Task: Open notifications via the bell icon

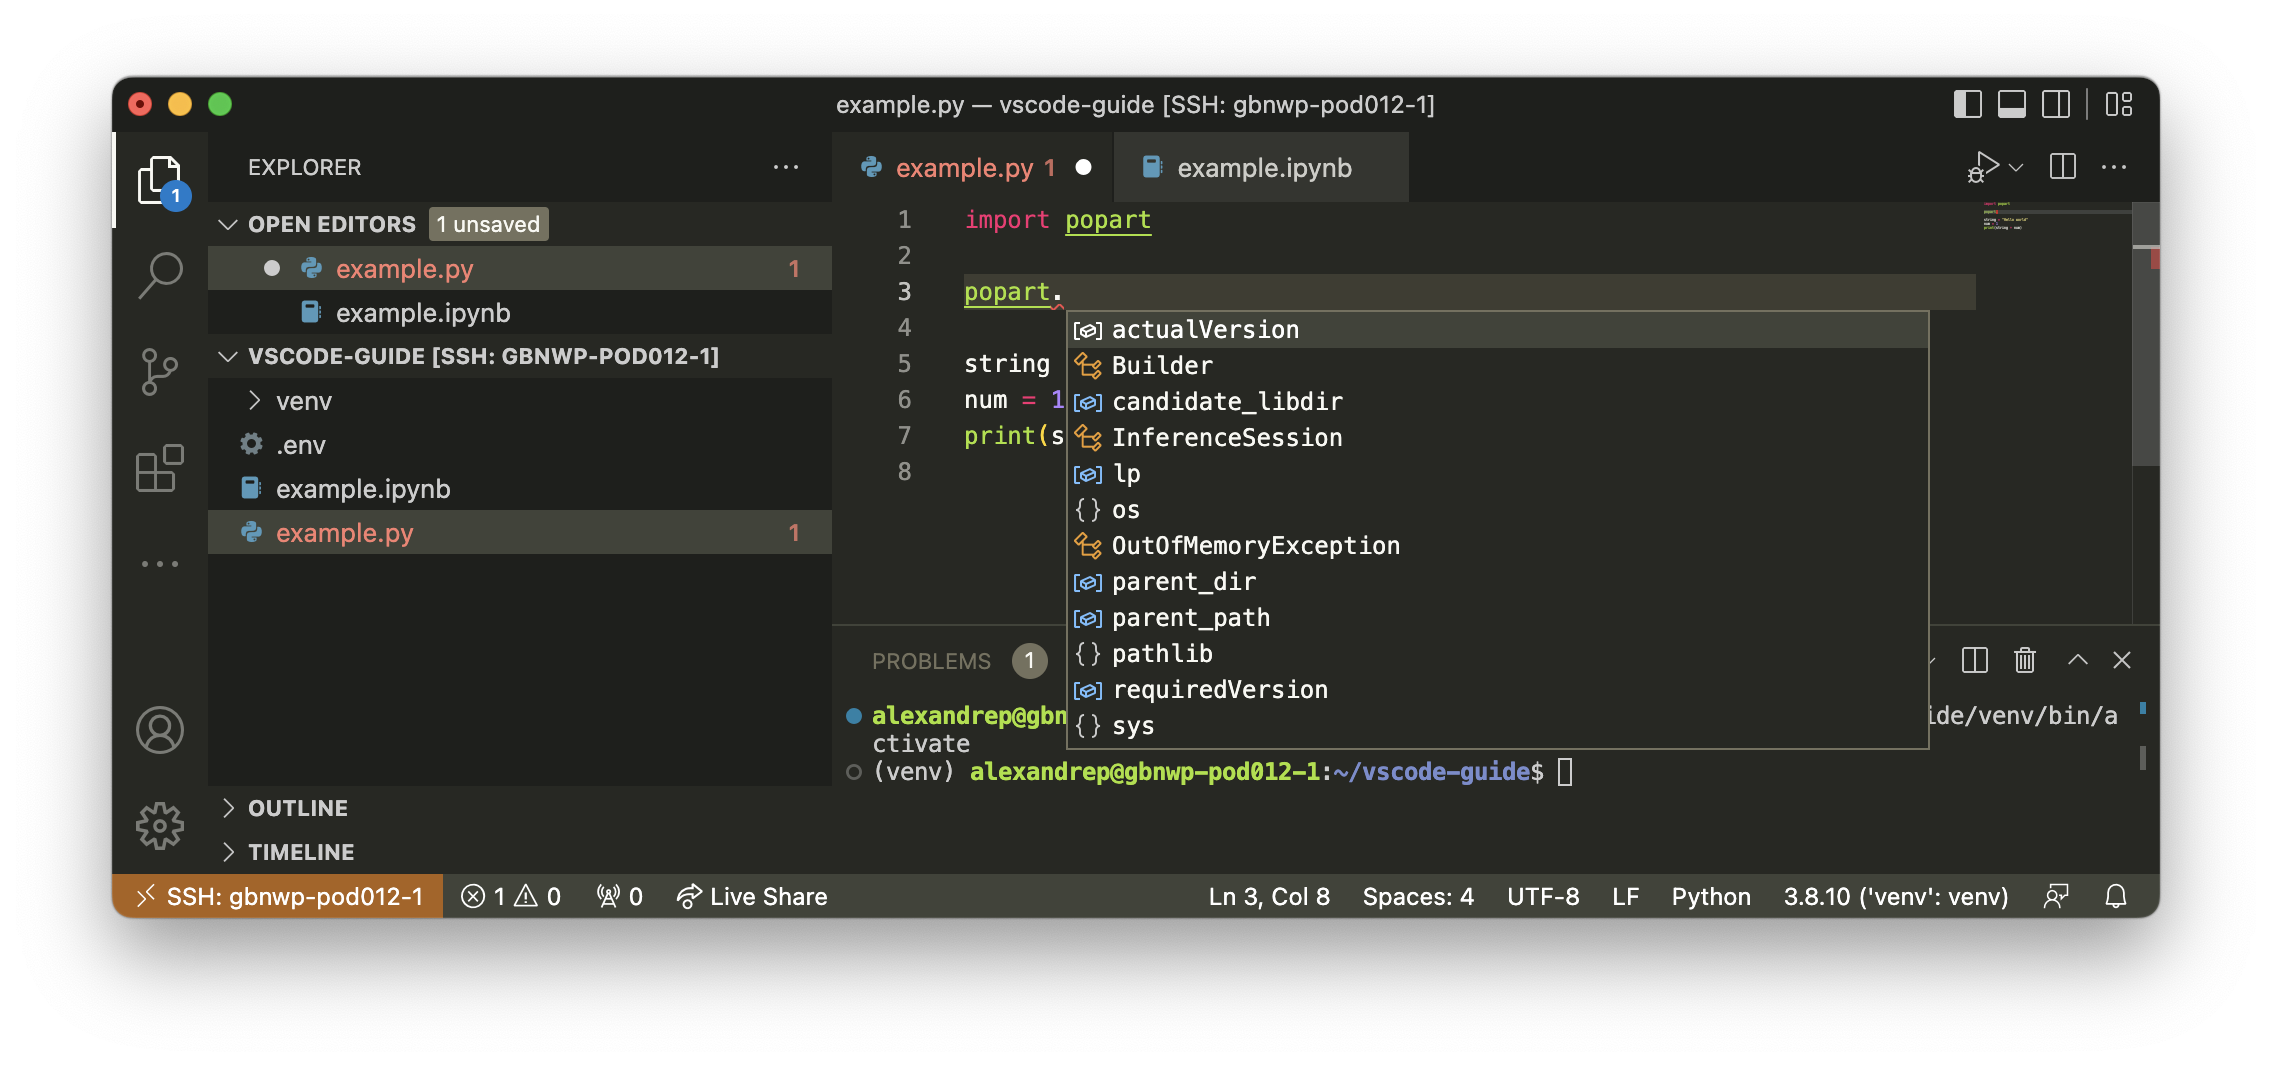Action: (x=2117, y=896)
